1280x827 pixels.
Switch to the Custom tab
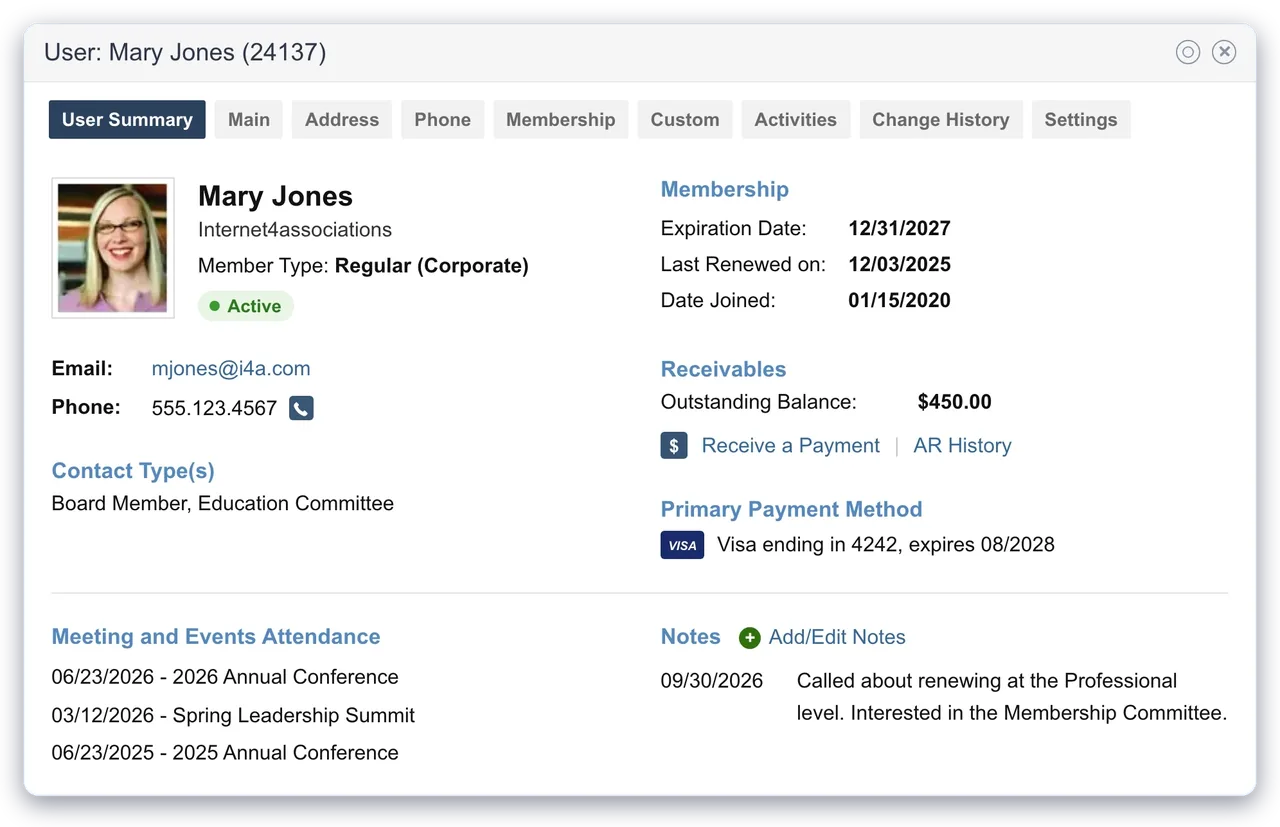[x=685, y=119]
